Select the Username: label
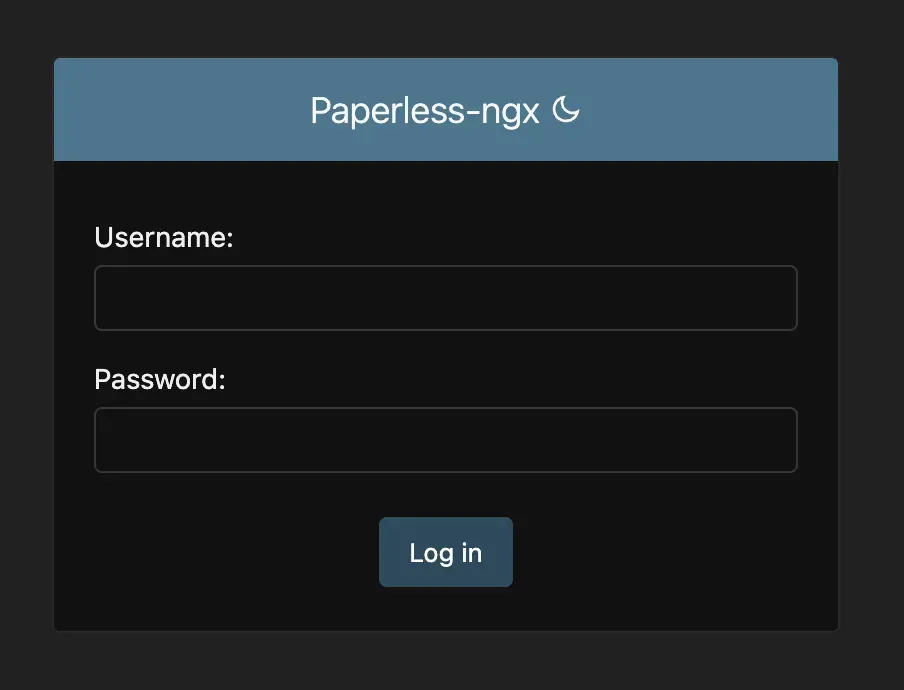This screenshot has height=690, width=904. (x=164, y=237)
